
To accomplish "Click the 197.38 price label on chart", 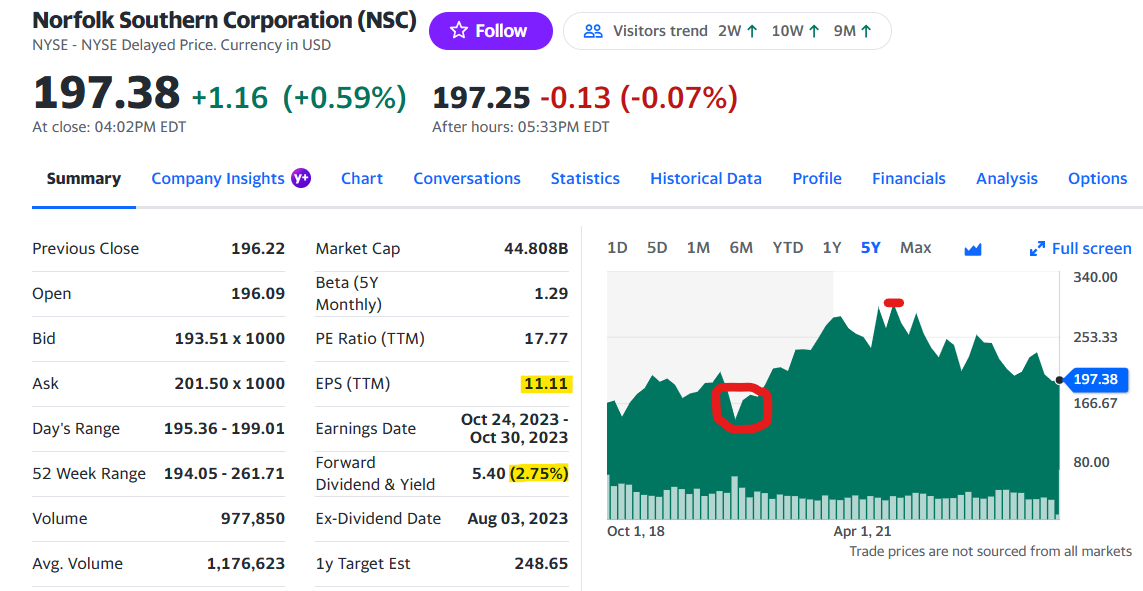I will coord(1094,380).
